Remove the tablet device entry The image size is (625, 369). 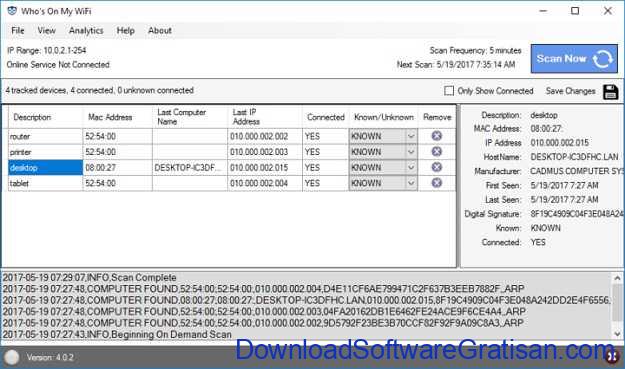click(436, 183)
